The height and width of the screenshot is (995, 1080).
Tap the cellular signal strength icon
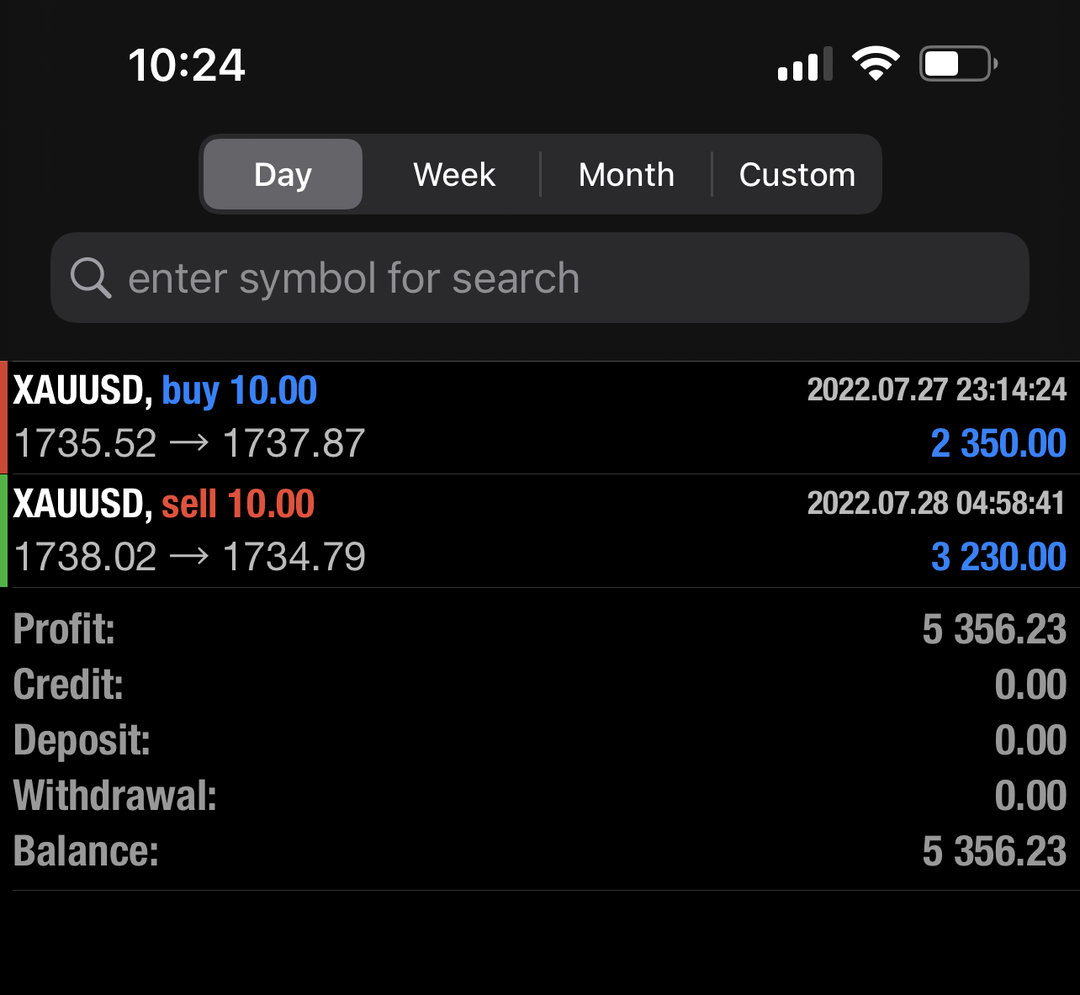[803, 63]
